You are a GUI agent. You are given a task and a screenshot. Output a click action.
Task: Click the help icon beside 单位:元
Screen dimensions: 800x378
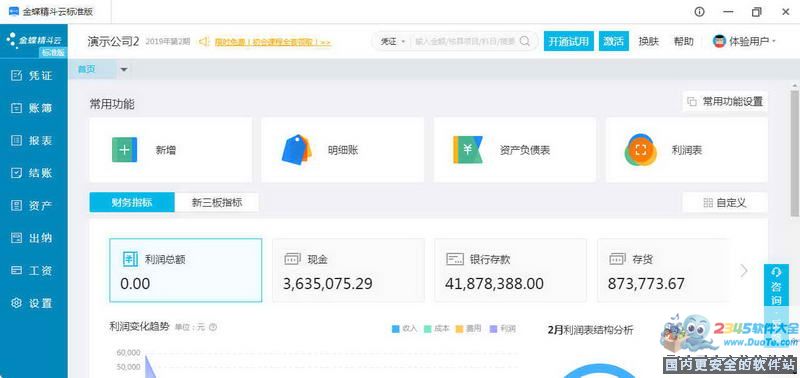click(x=213, y=327)
